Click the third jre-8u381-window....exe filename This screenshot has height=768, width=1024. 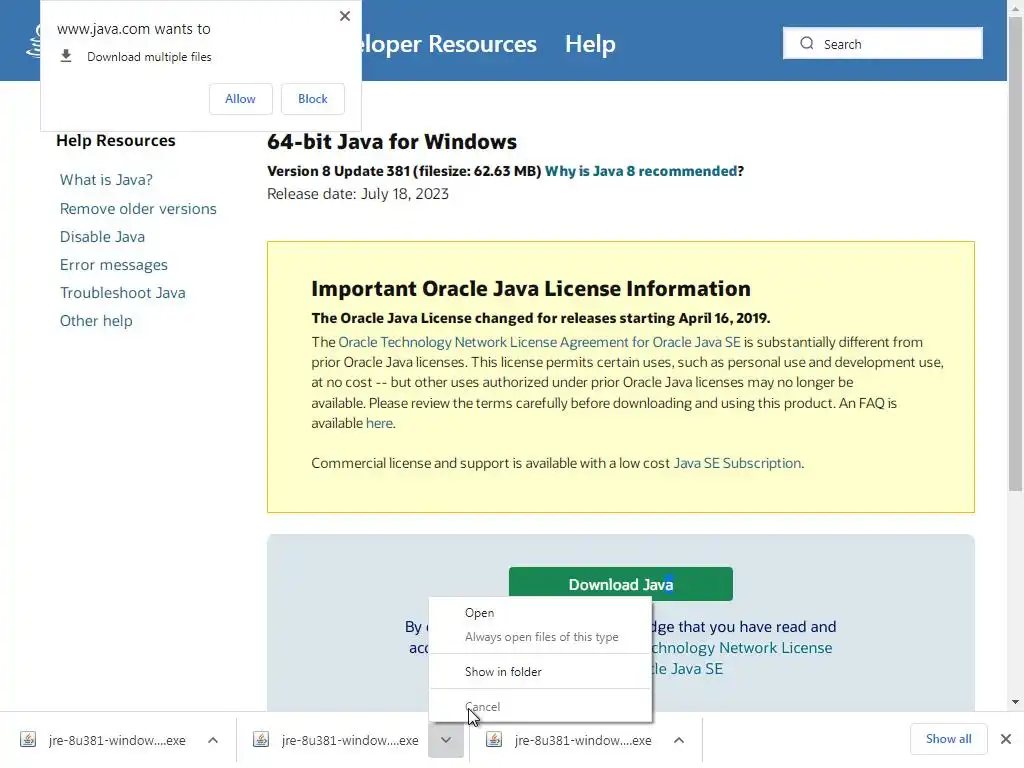pyautogui.click(x=583, y=740)
